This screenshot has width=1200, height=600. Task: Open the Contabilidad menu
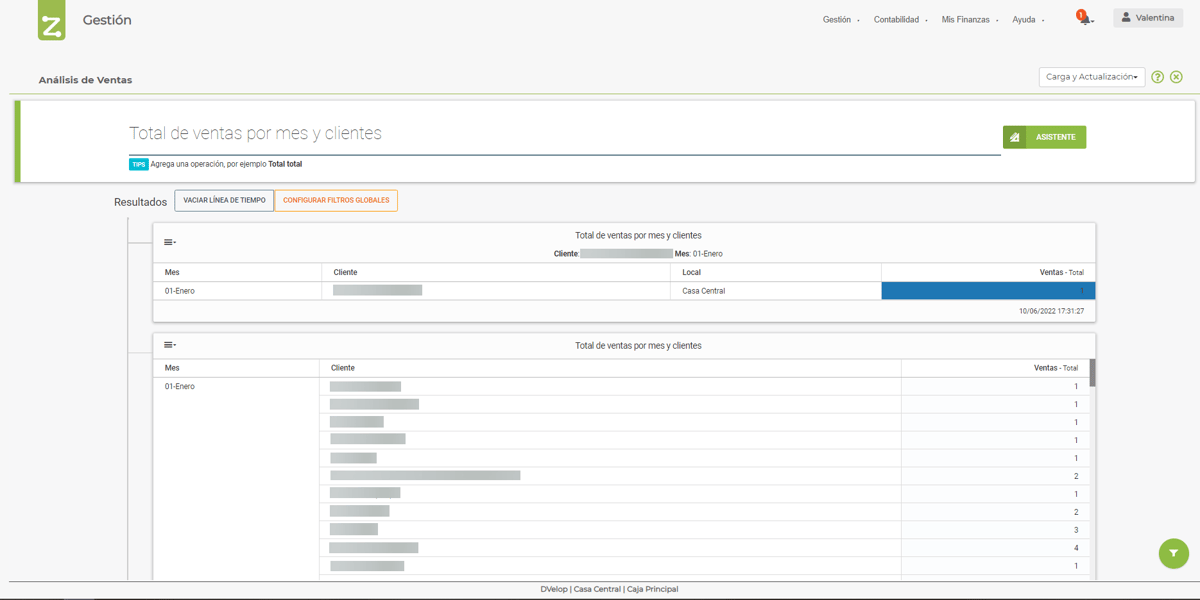click(x=898, y=18)
